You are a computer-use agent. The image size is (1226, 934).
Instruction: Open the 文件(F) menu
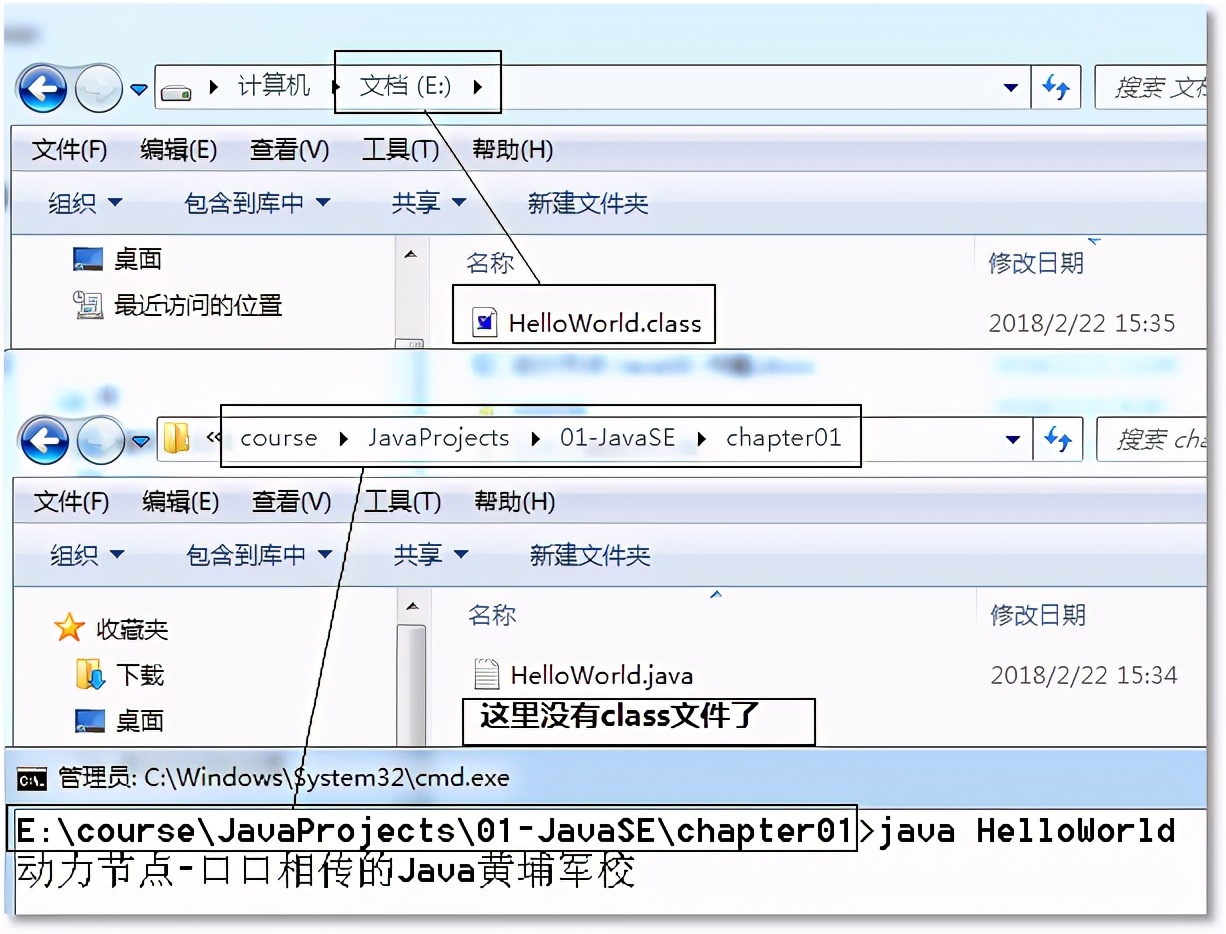click(x=68, y=149)
